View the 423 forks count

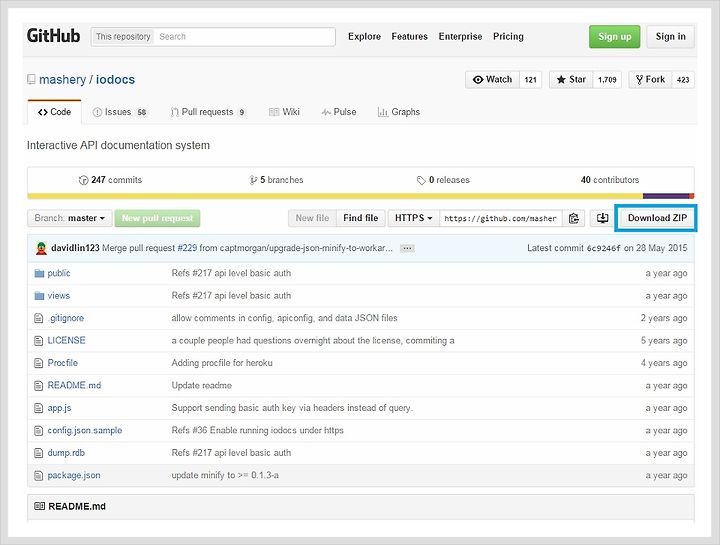click(683, 79)
